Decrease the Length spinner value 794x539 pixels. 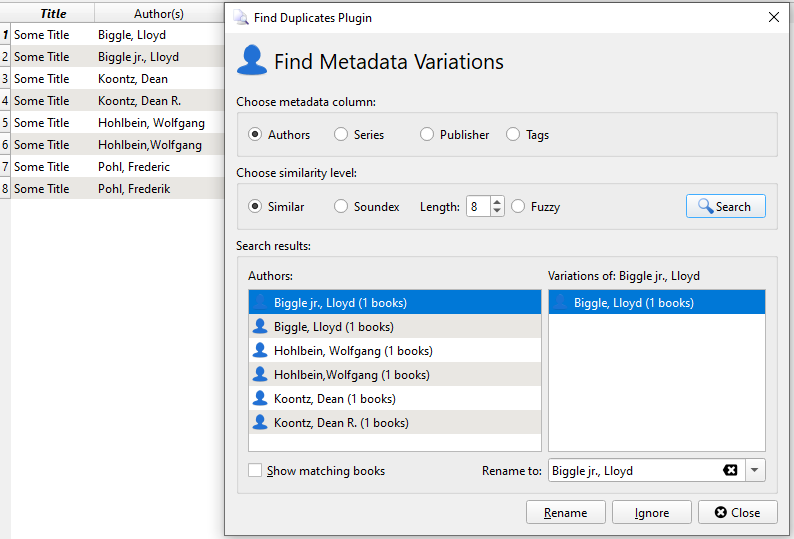tap(498, 212)
